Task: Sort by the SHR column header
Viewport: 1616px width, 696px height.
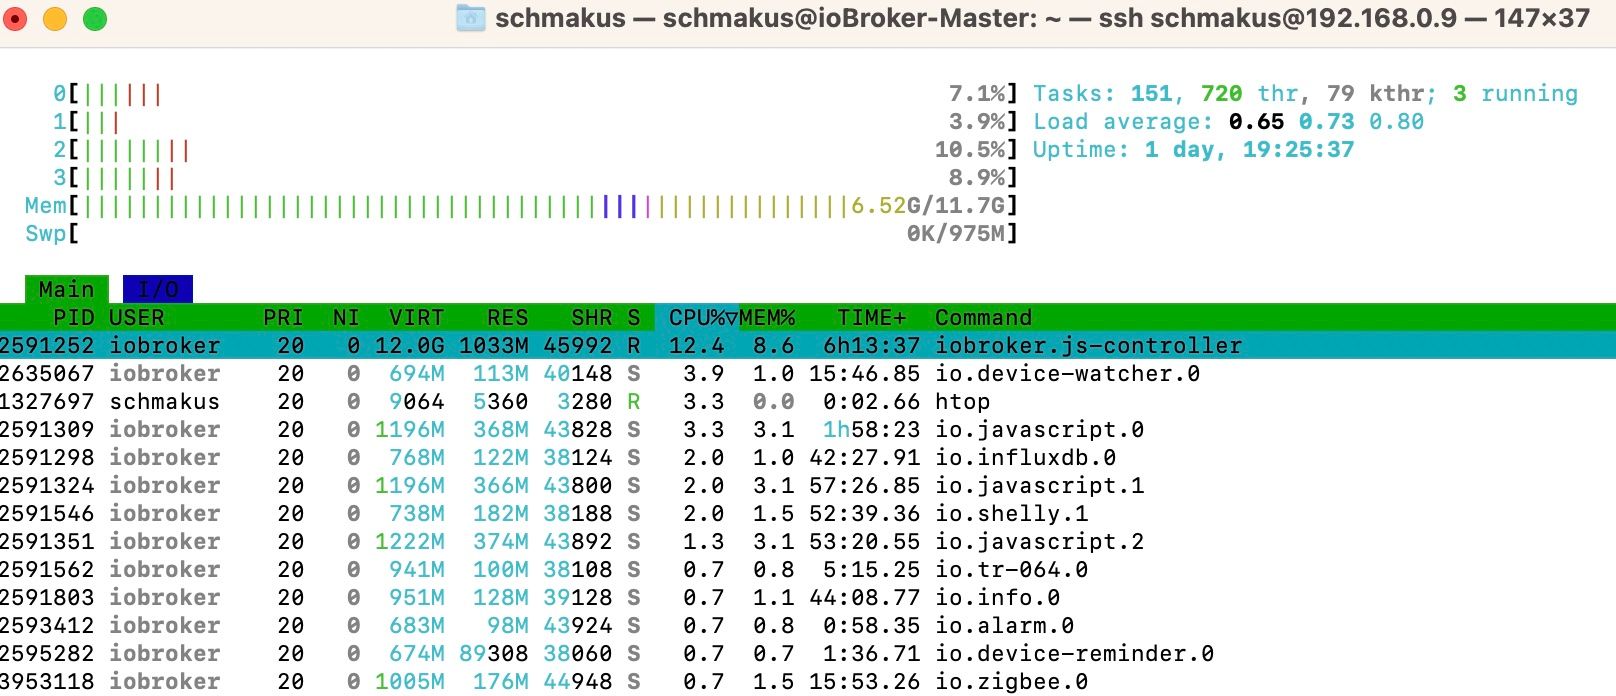Action: point(592,317)
